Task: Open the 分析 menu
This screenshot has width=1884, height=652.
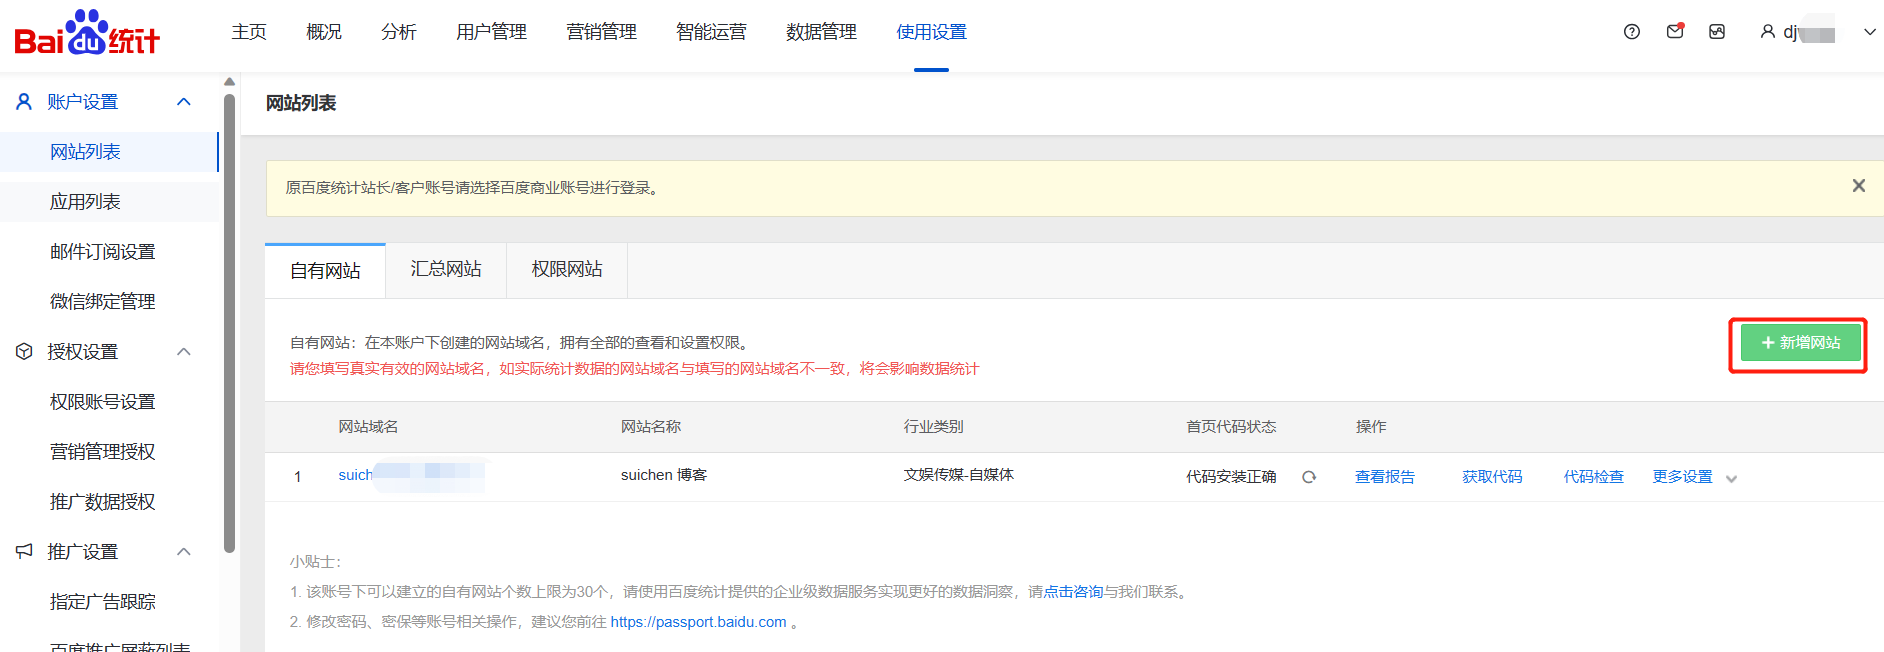Action: tap(399, 32)
